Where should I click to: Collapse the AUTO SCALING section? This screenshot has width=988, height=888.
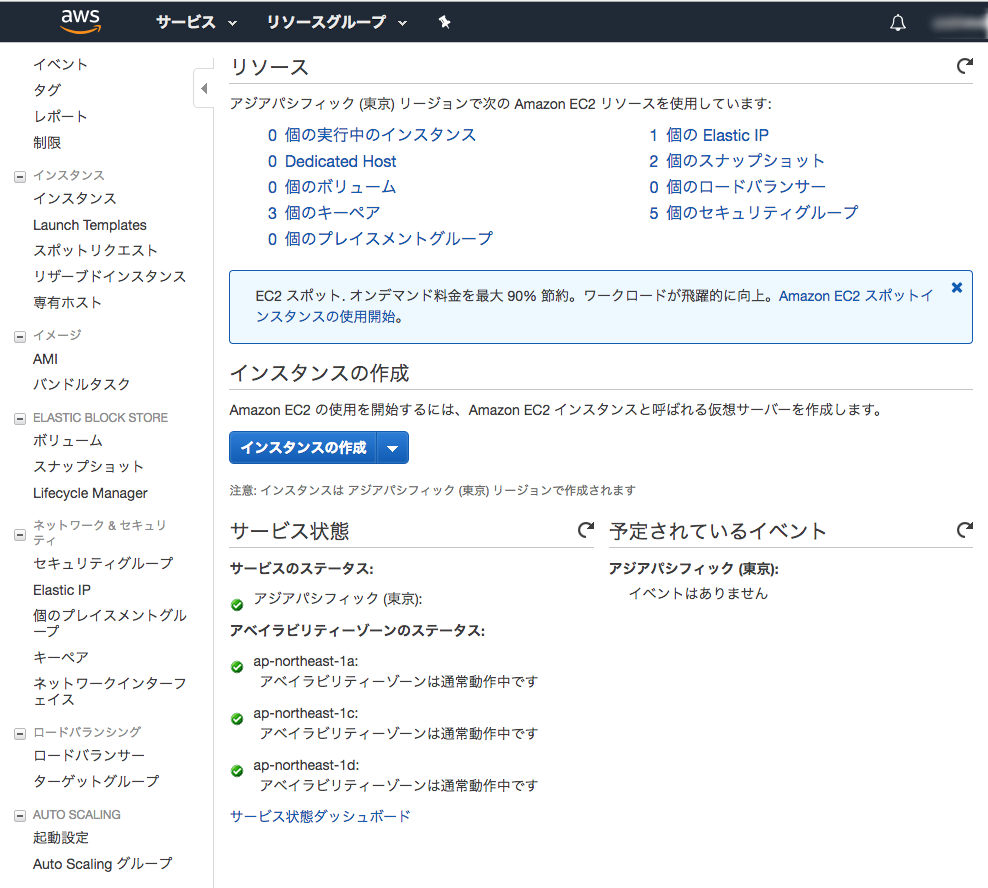(x=20, y=816)
